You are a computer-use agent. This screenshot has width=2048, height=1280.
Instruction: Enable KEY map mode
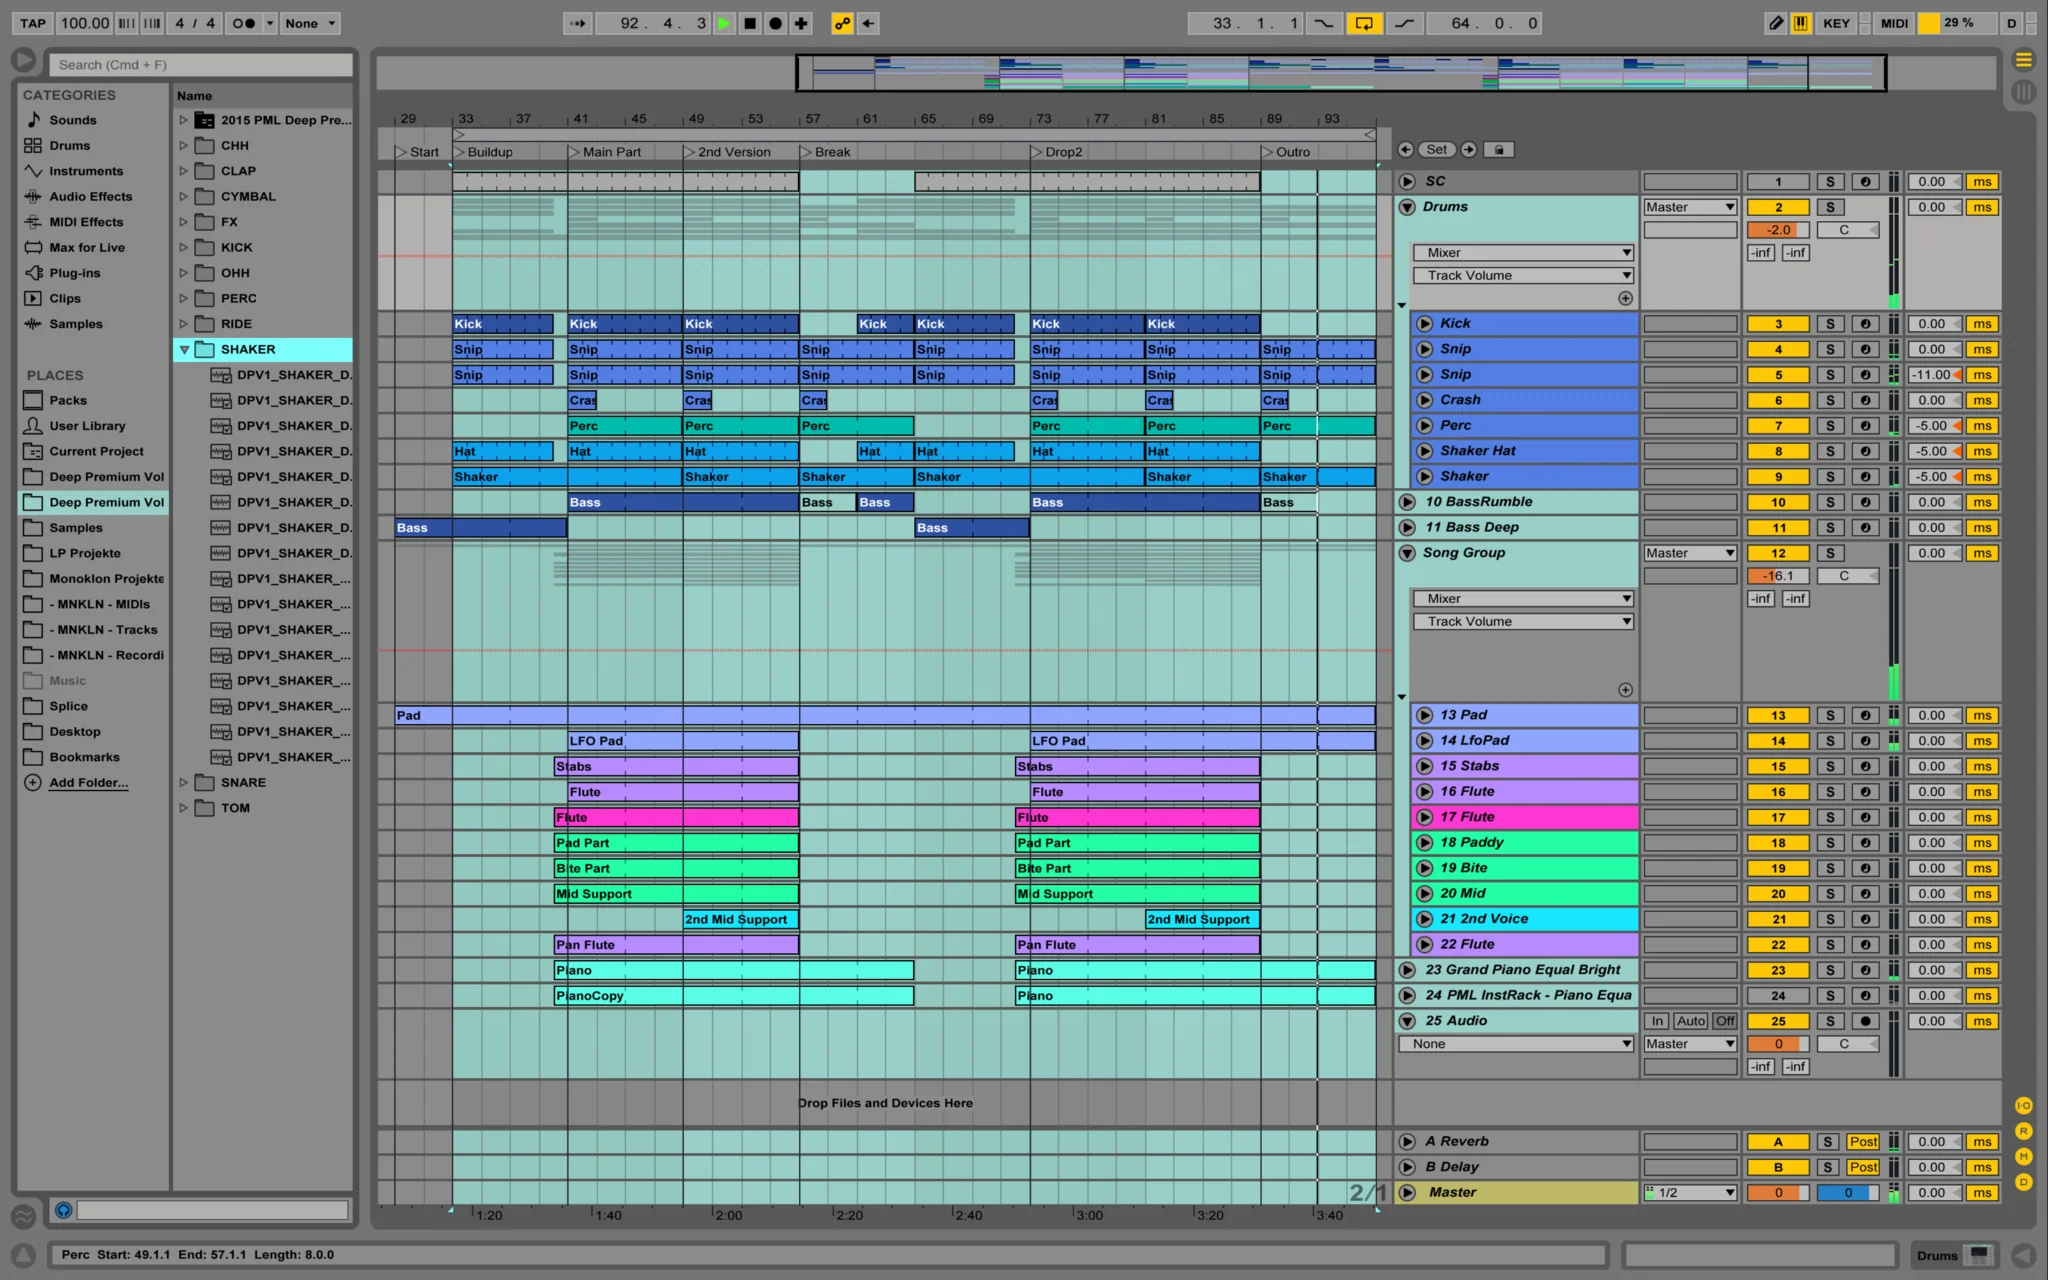tap(1836, 23)
